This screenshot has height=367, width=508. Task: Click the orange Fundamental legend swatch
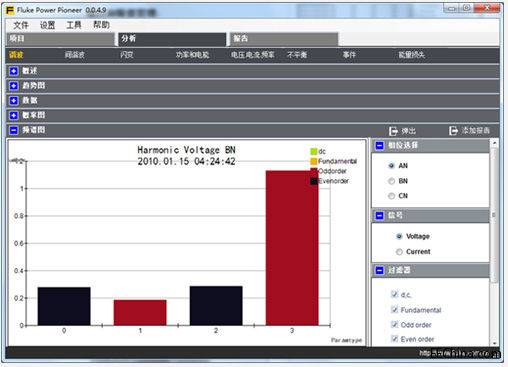[x=314, y=162]
